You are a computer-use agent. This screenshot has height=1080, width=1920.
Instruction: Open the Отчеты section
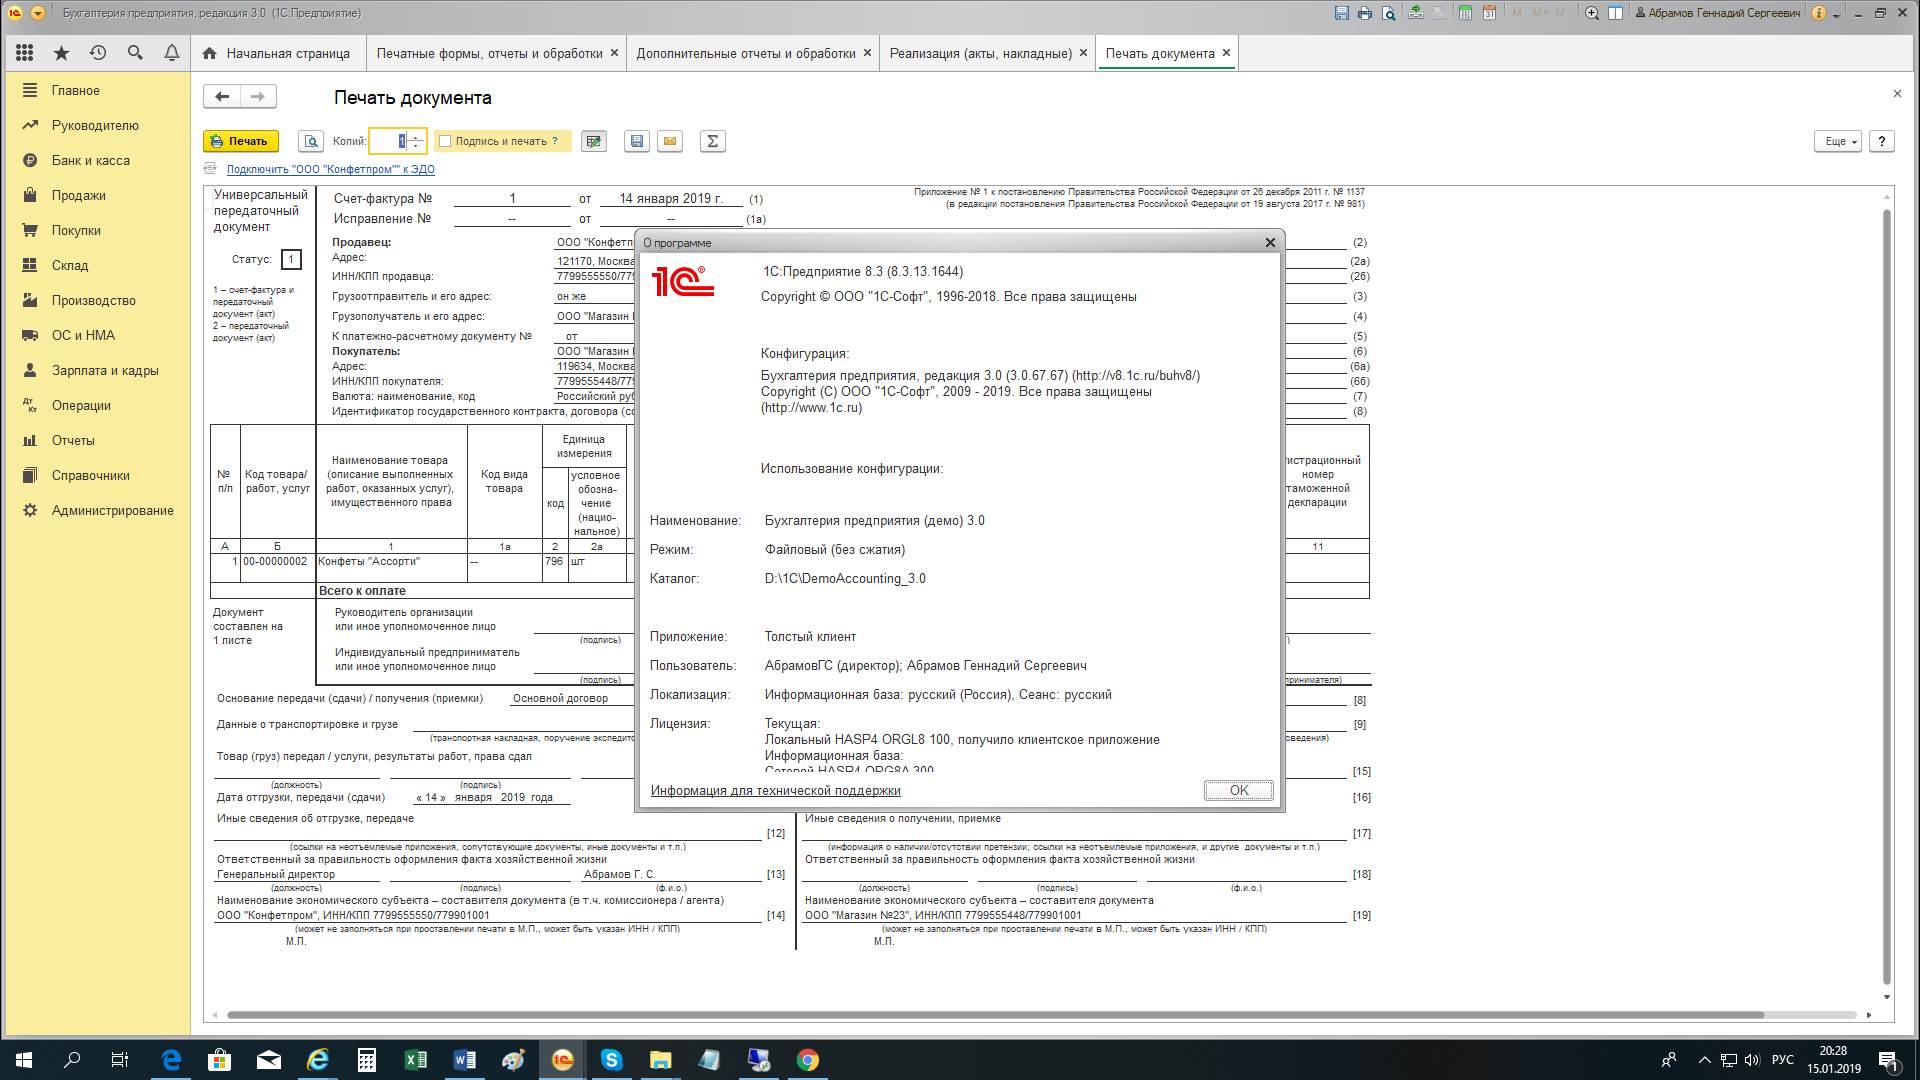pos(98,440)
